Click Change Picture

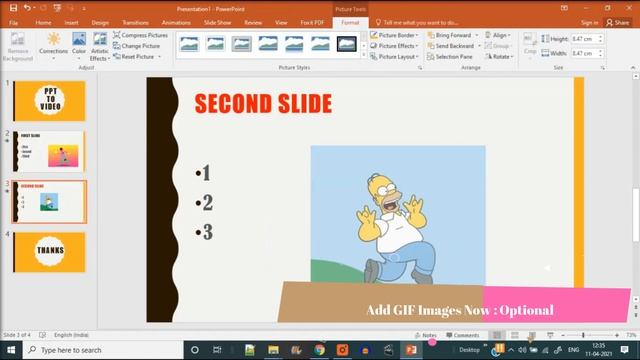coord(137,46)
